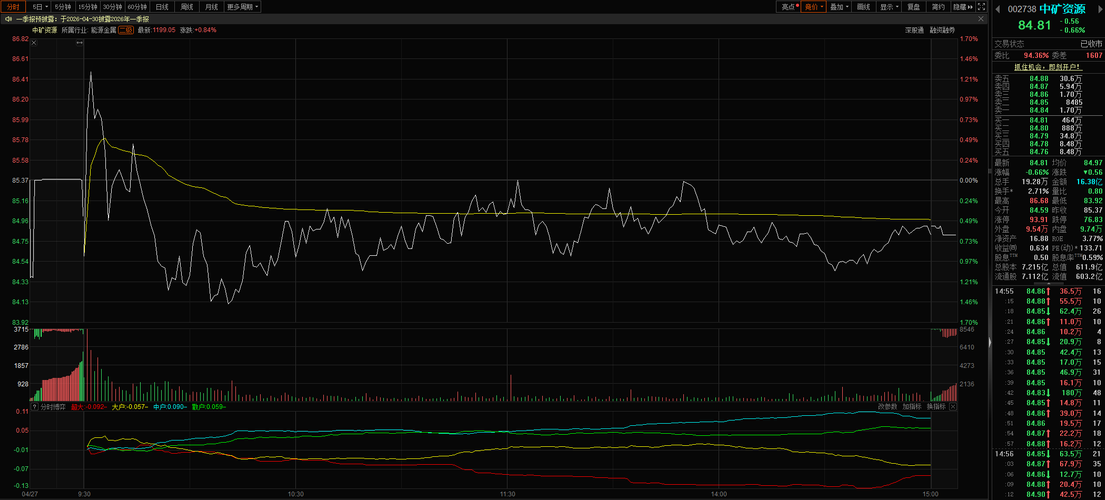Click the 180万 trade row at 84.83
Screen dimensions: 1105x500
[1048, 393]
